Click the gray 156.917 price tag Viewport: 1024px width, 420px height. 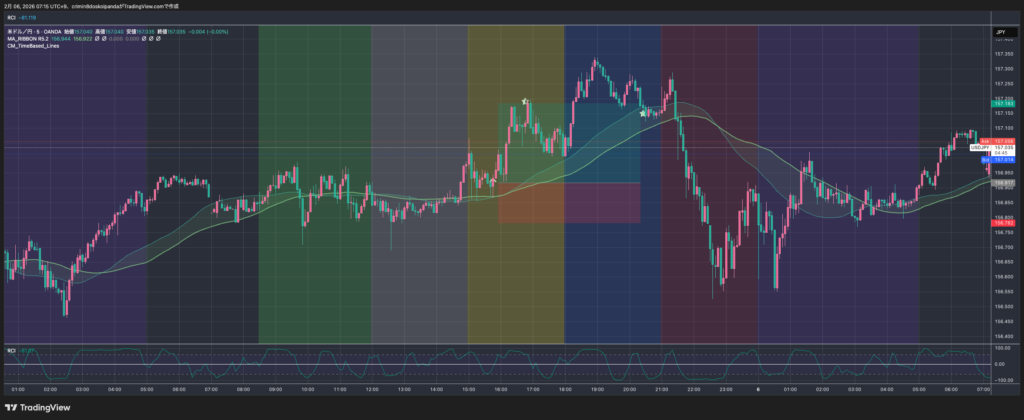(1004, 183)
